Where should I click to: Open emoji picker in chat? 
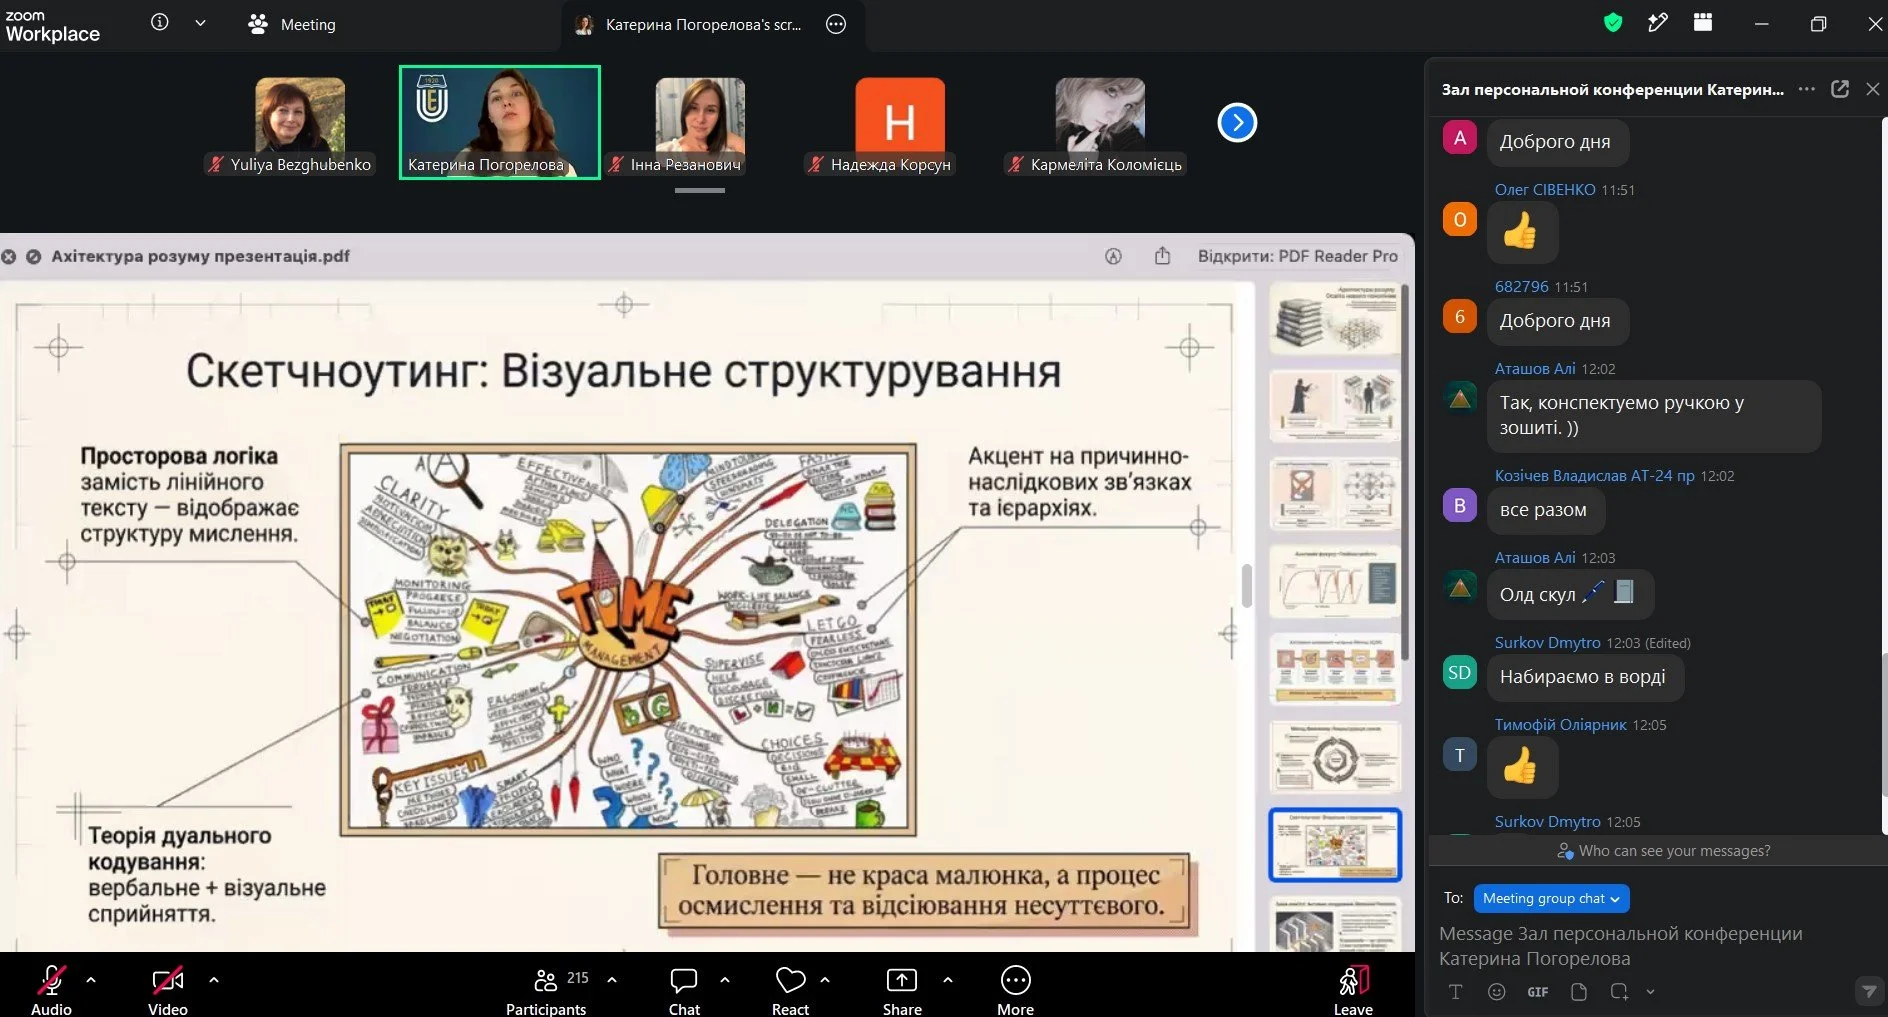(1496, 991)
